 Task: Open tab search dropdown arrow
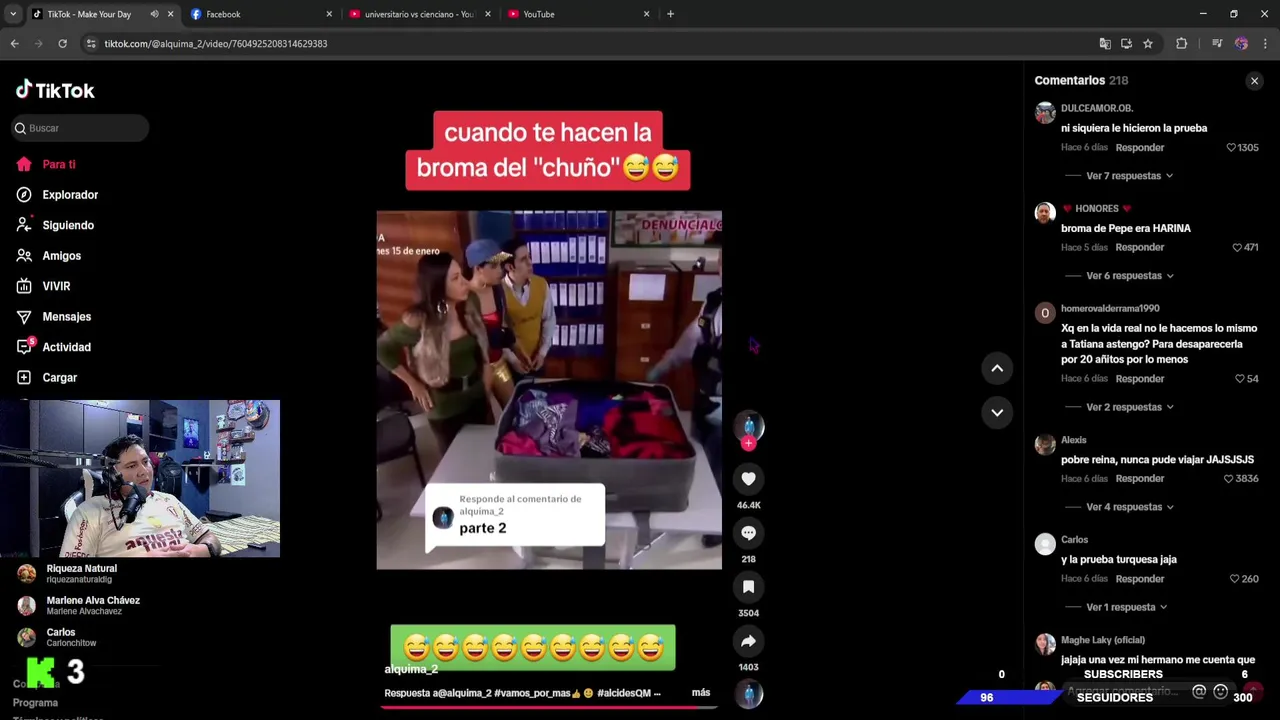[12, 14]
